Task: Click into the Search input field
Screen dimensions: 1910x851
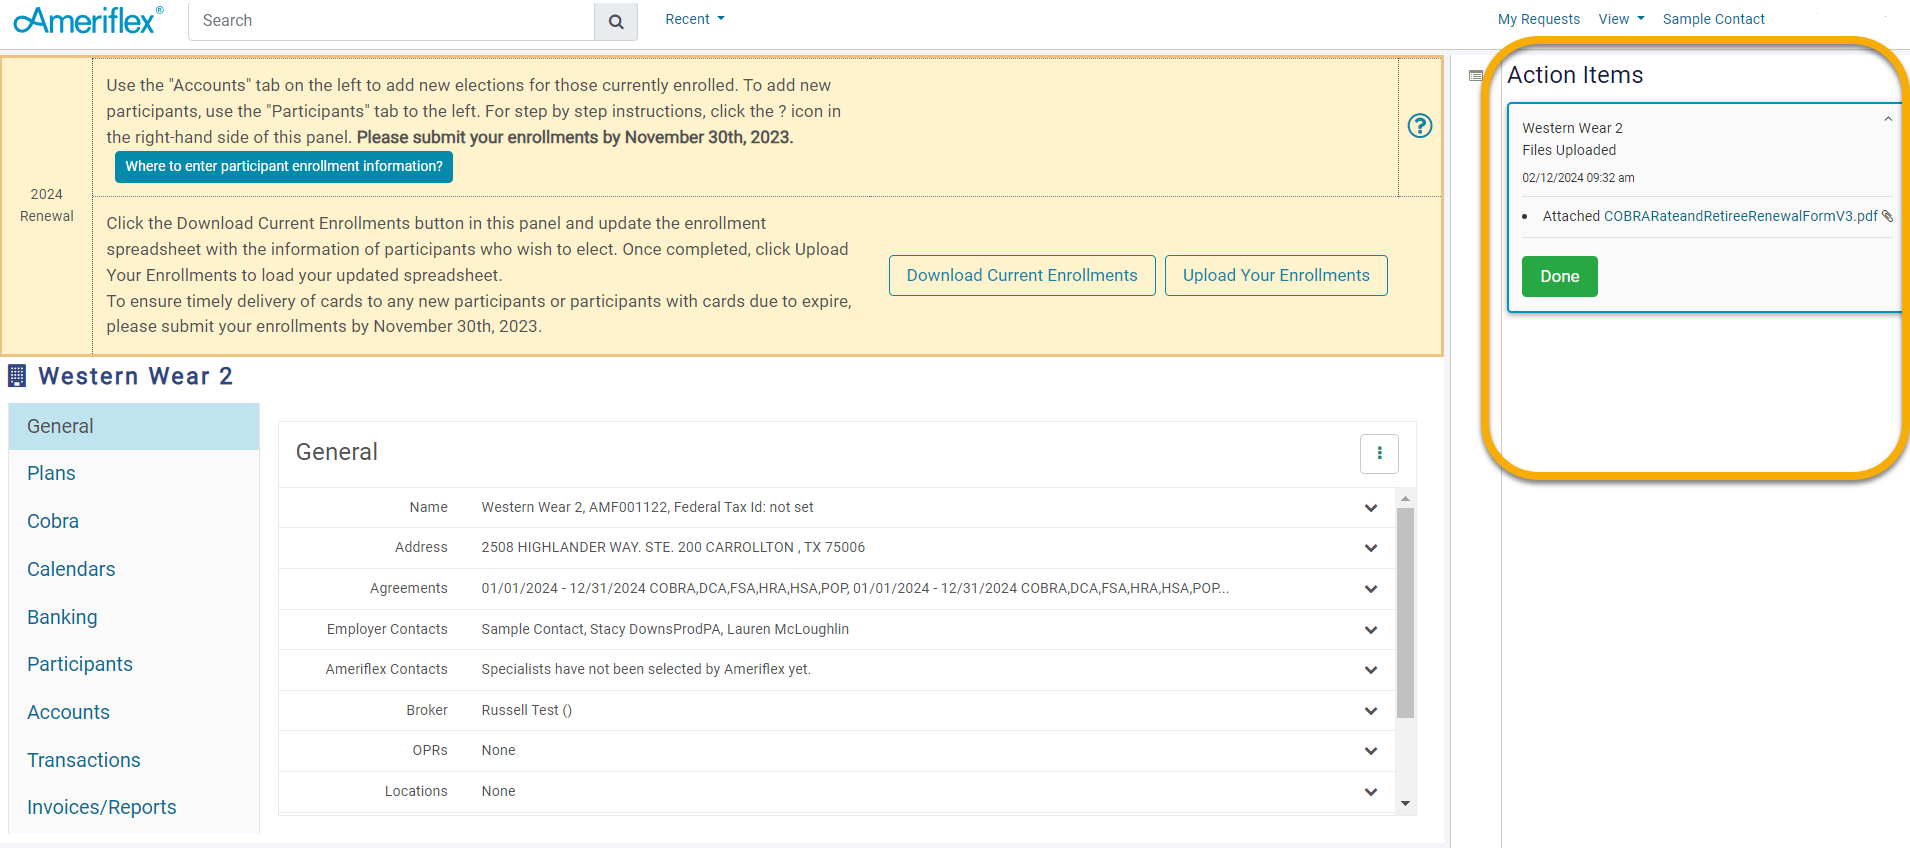Action: click(391, 21)
